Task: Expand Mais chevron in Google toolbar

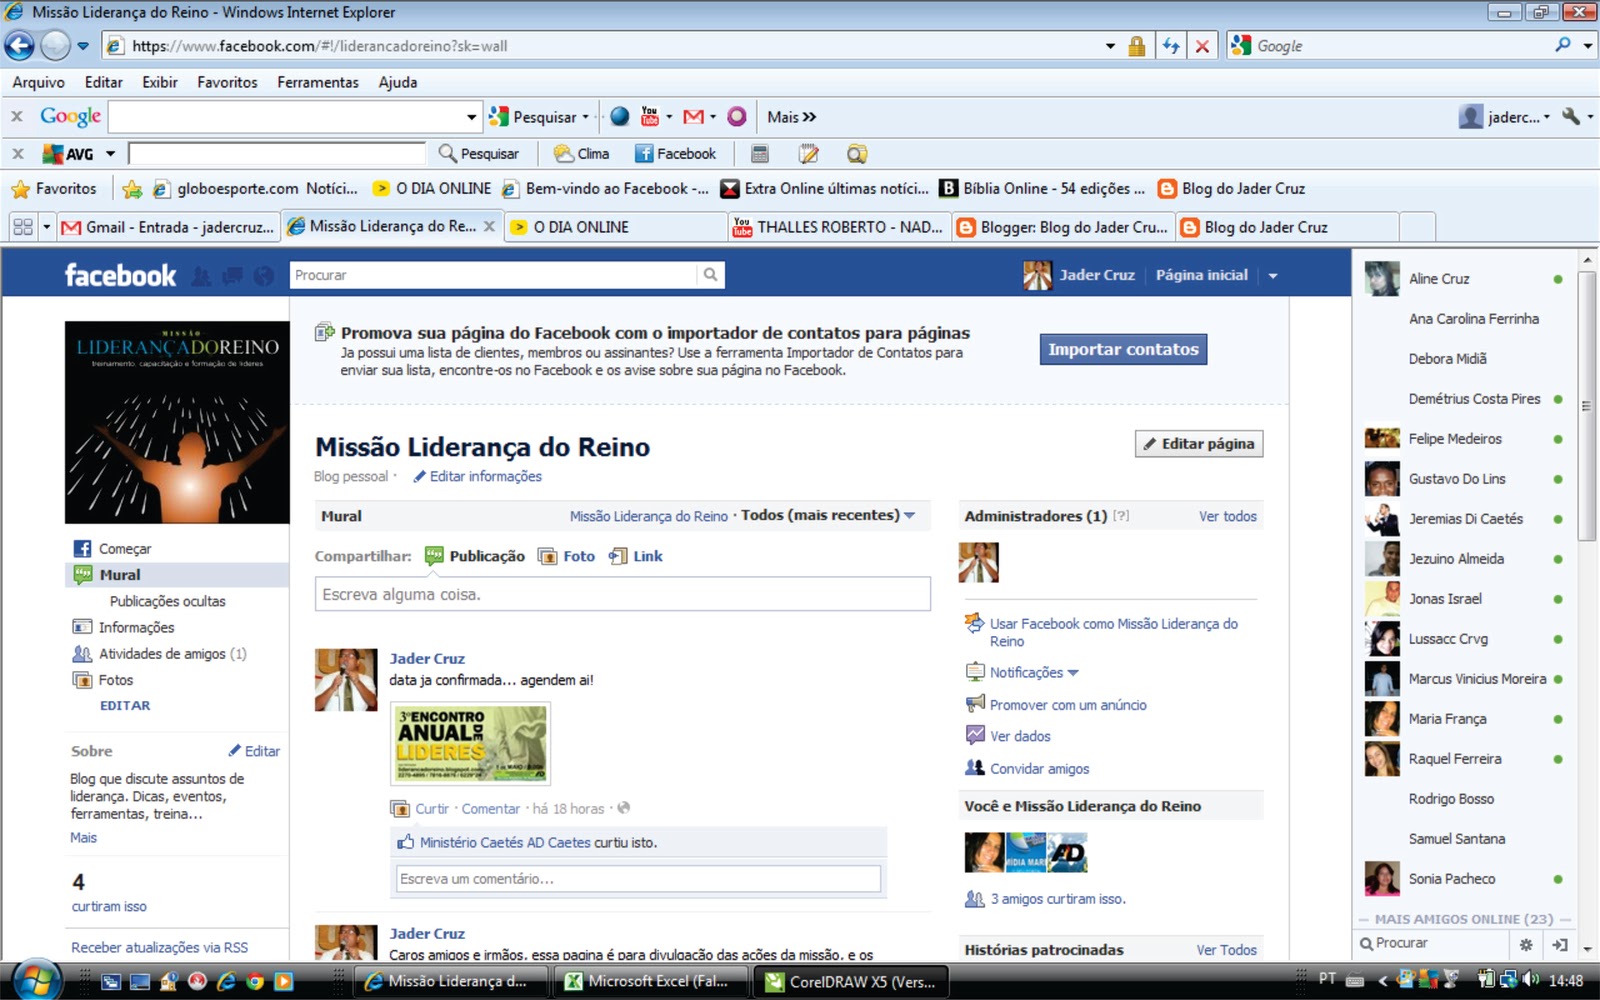Action: click(x=792, y=117)
